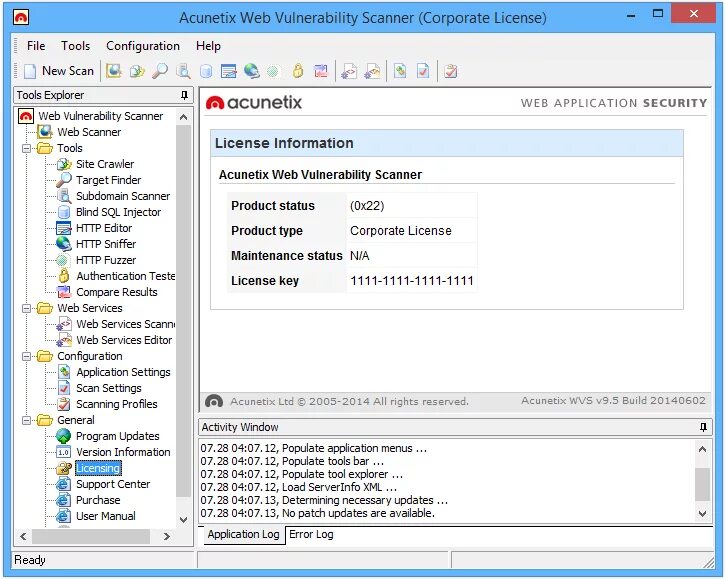Toggle the Activity Window pin
Screen dimensions: 726x579
(703, 427)
